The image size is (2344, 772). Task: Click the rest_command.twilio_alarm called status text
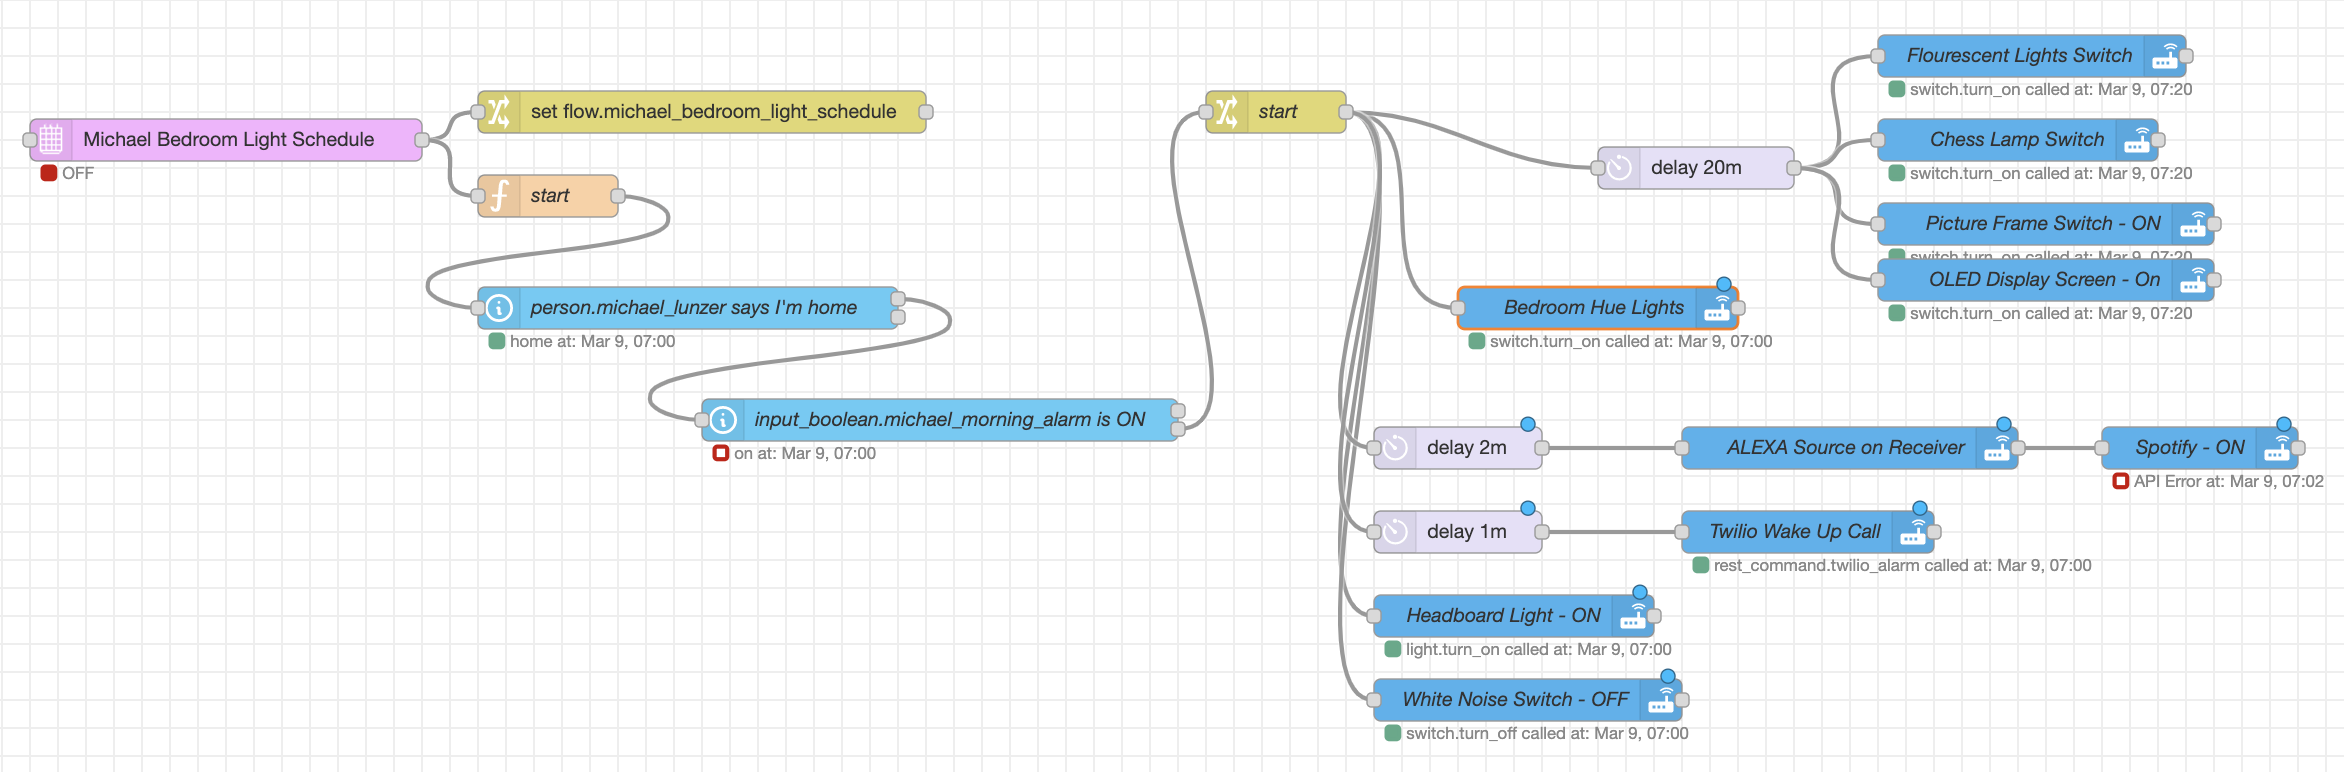tap(1902, 566)
